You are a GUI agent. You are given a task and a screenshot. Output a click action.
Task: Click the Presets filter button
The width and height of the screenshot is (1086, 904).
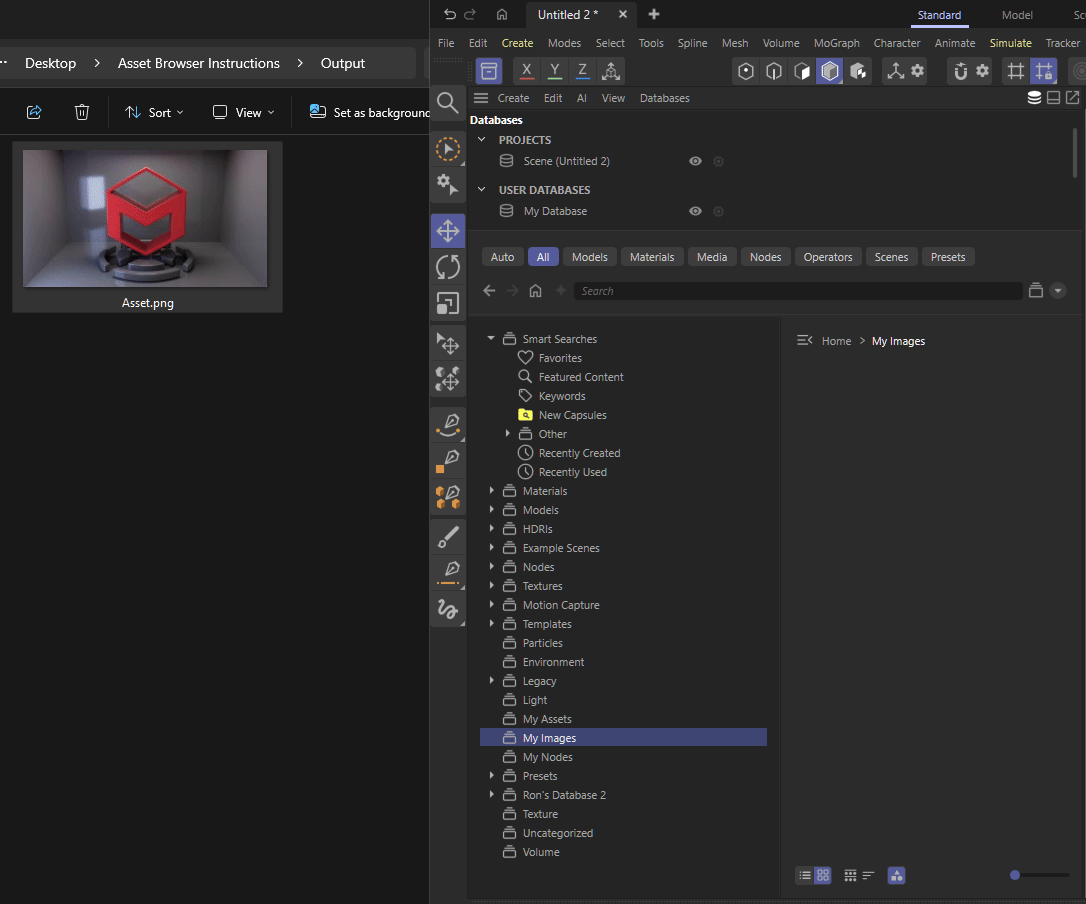pos(947,257)
